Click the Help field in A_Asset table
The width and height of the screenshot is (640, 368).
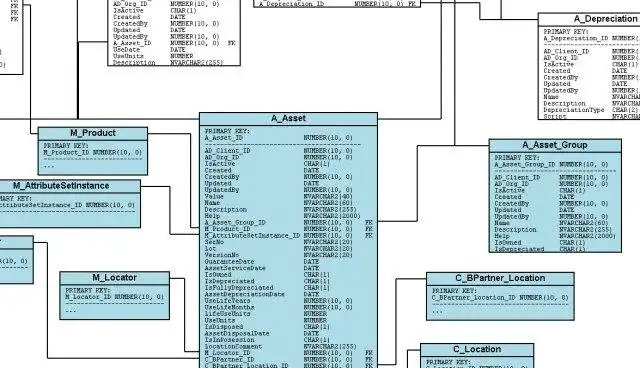click(x=282, y=216)
